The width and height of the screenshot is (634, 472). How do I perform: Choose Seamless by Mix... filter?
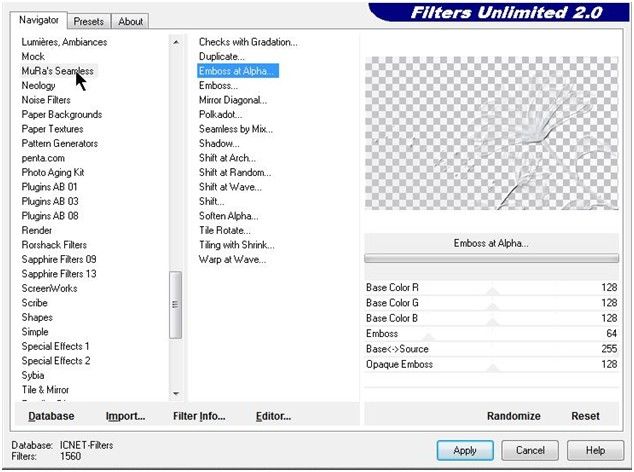click(236, 129)
